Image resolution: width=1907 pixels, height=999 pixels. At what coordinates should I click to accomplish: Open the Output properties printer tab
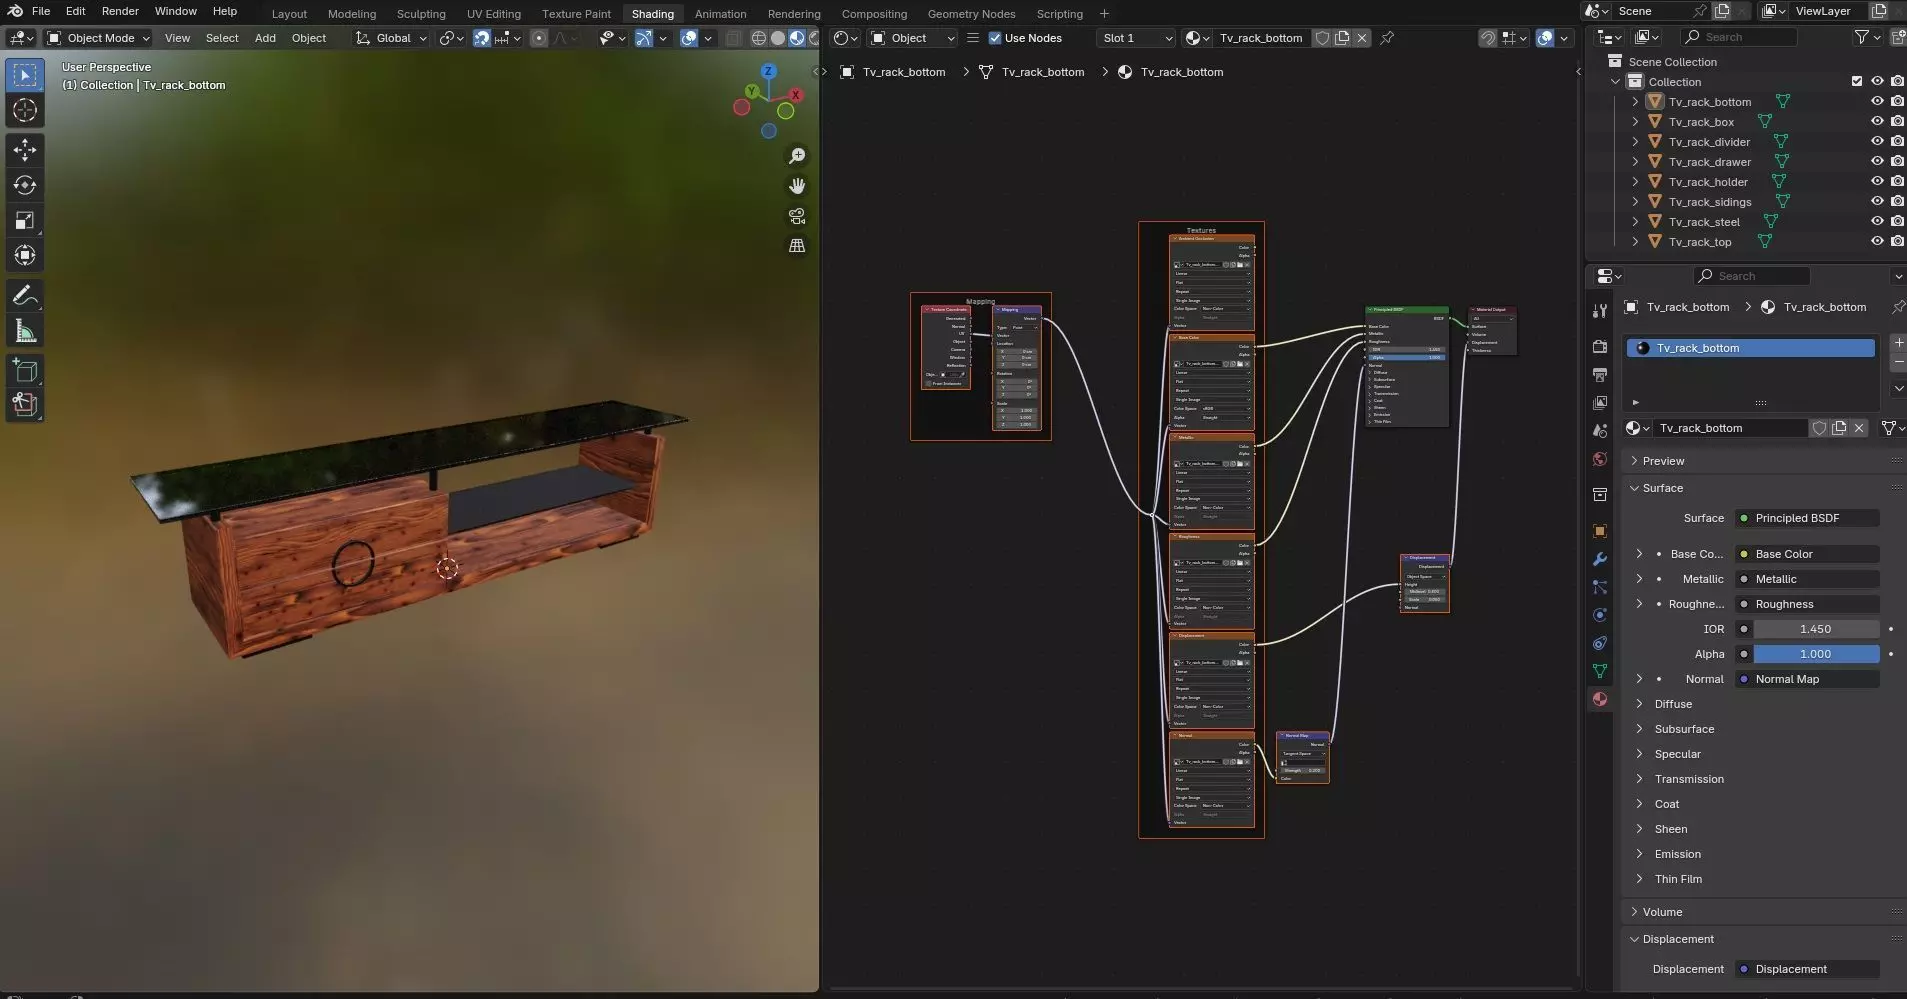pos(1600,375)
